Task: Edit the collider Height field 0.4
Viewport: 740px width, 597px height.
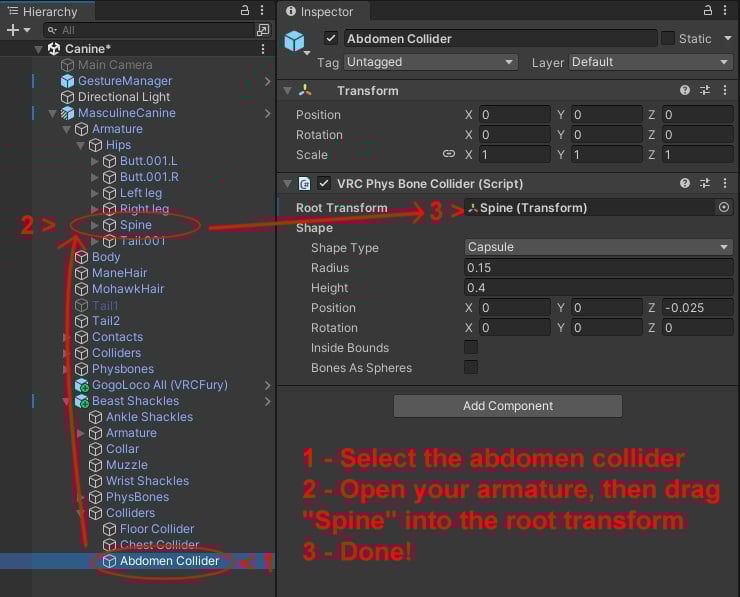Action: coord(598,287)
